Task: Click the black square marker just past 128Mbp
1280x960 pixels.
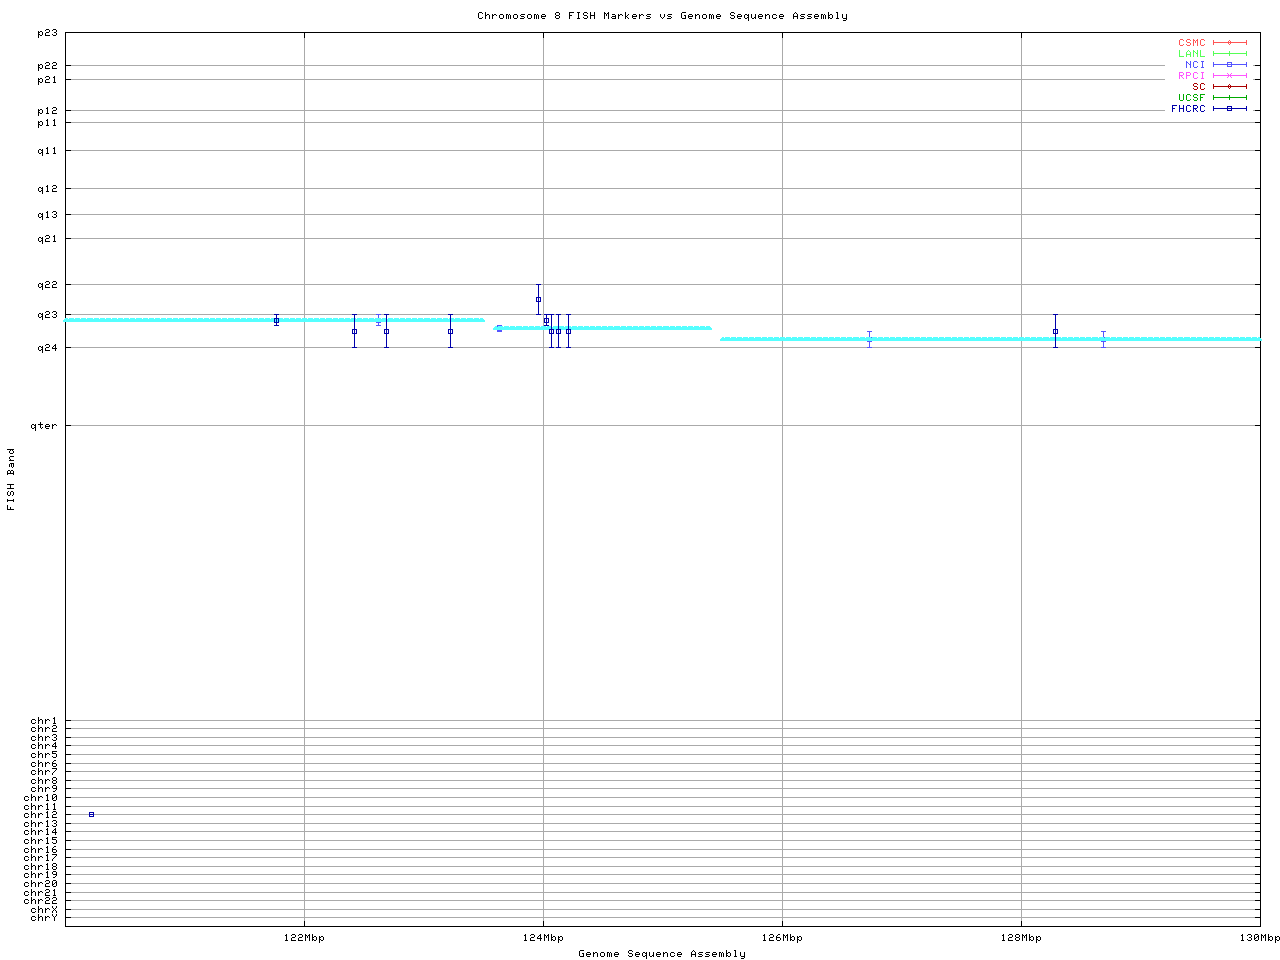Action: click(1055, 331)
